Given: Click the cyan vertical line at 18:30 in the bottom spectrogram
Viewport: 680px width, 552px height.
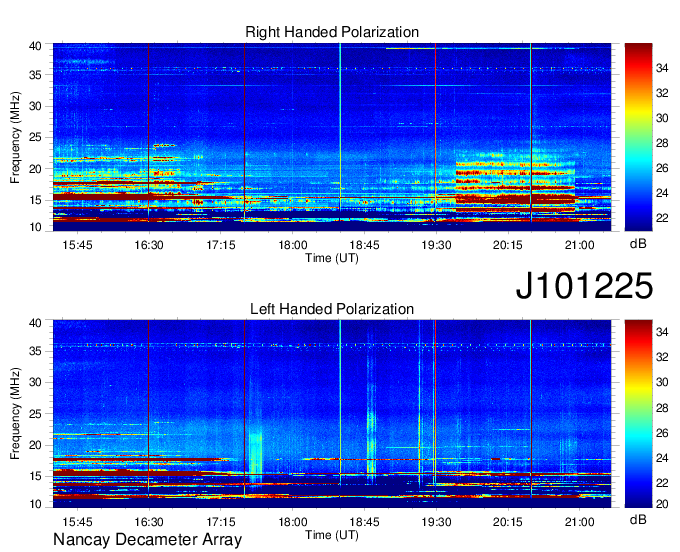Looking at the screenshot, I should click(340, 403).
